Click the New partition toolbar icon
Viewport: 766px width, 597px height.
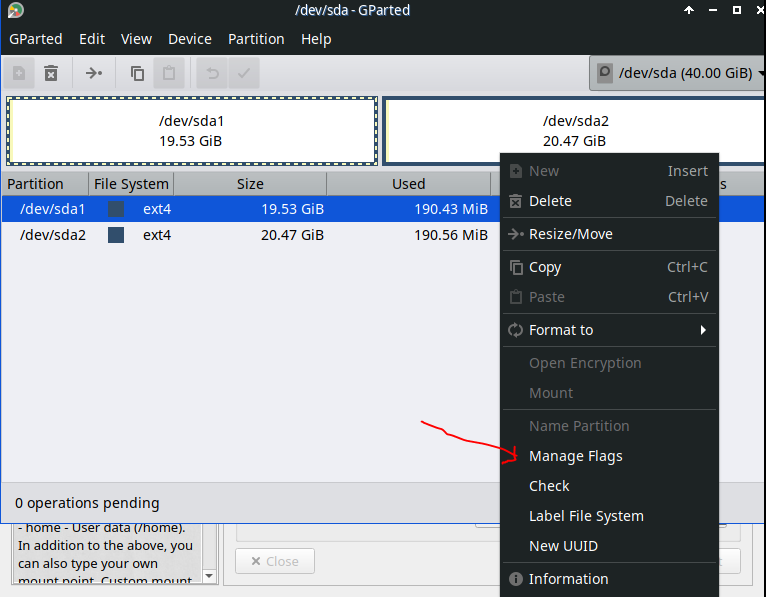click(x=19, y=73)
